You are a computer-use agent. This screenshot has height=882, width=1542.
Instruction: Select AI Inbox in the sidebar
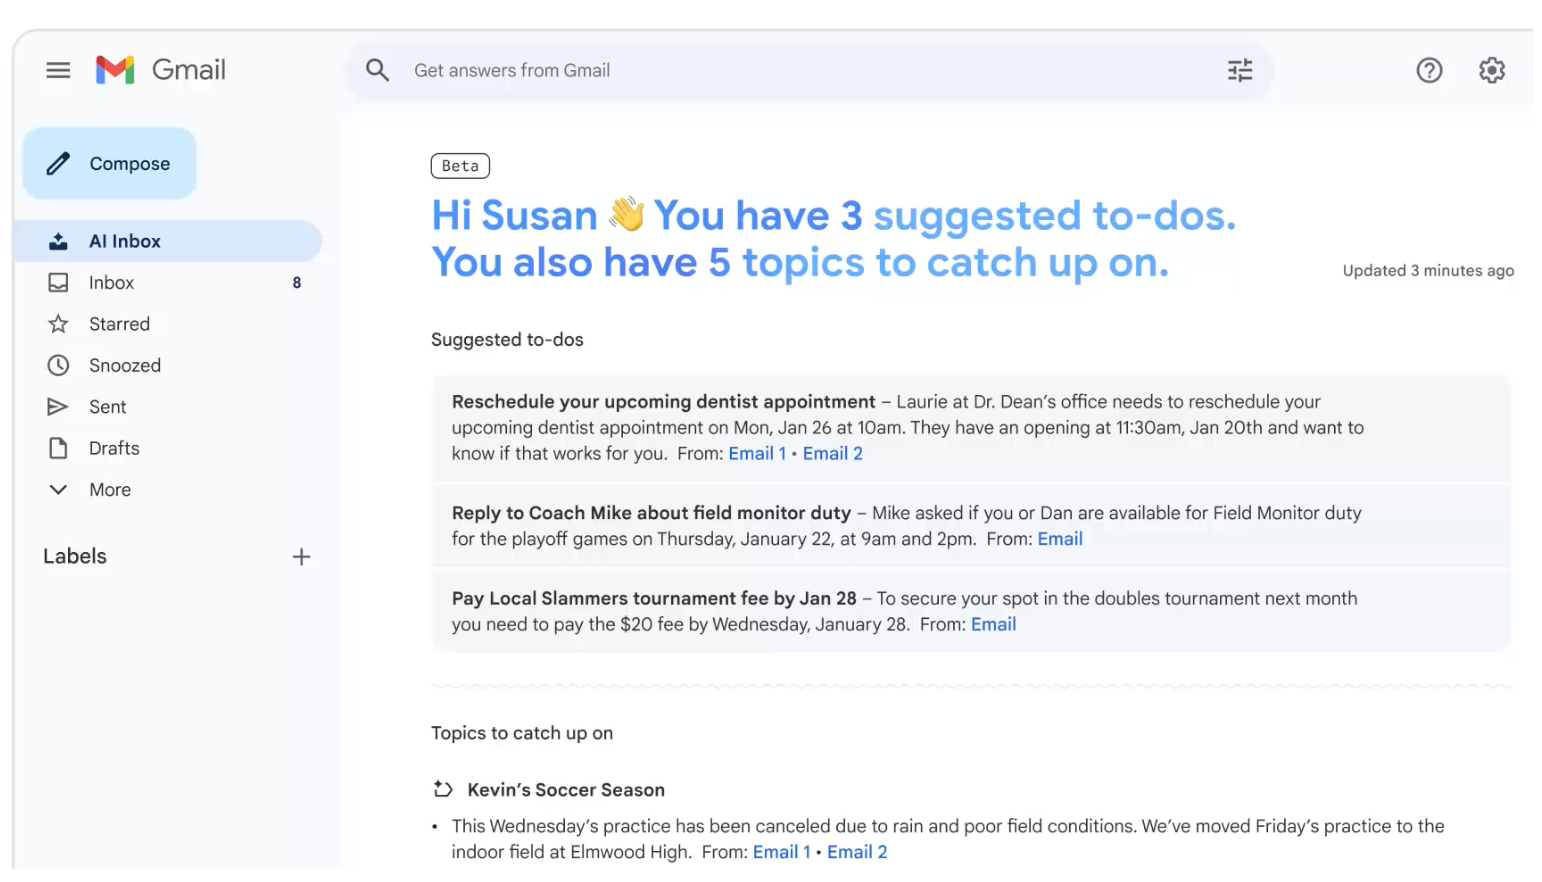click(125, 241)
